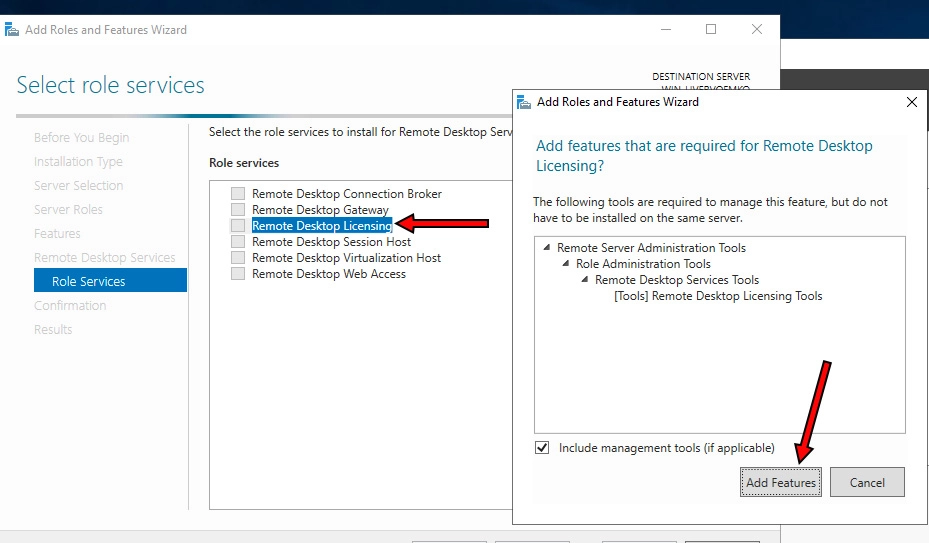Untick Include management tools checkbox

[542, 448]
